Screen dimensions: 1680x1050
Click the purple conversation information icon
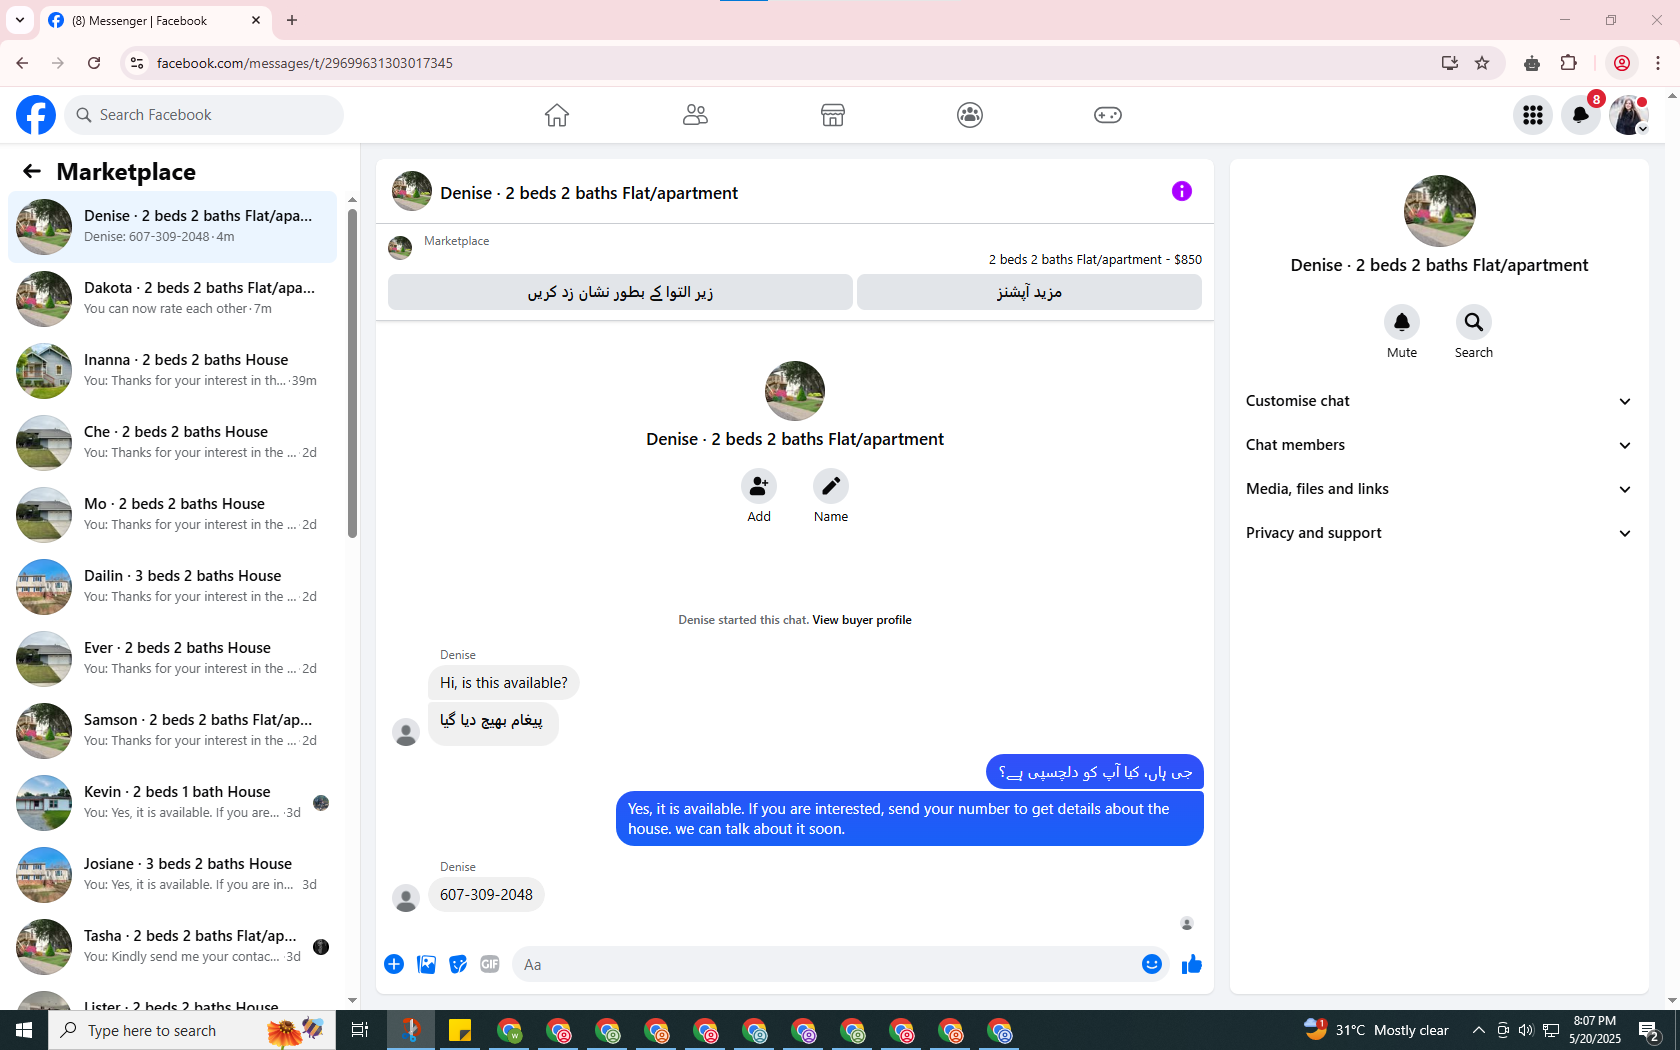coord(1182,191)
